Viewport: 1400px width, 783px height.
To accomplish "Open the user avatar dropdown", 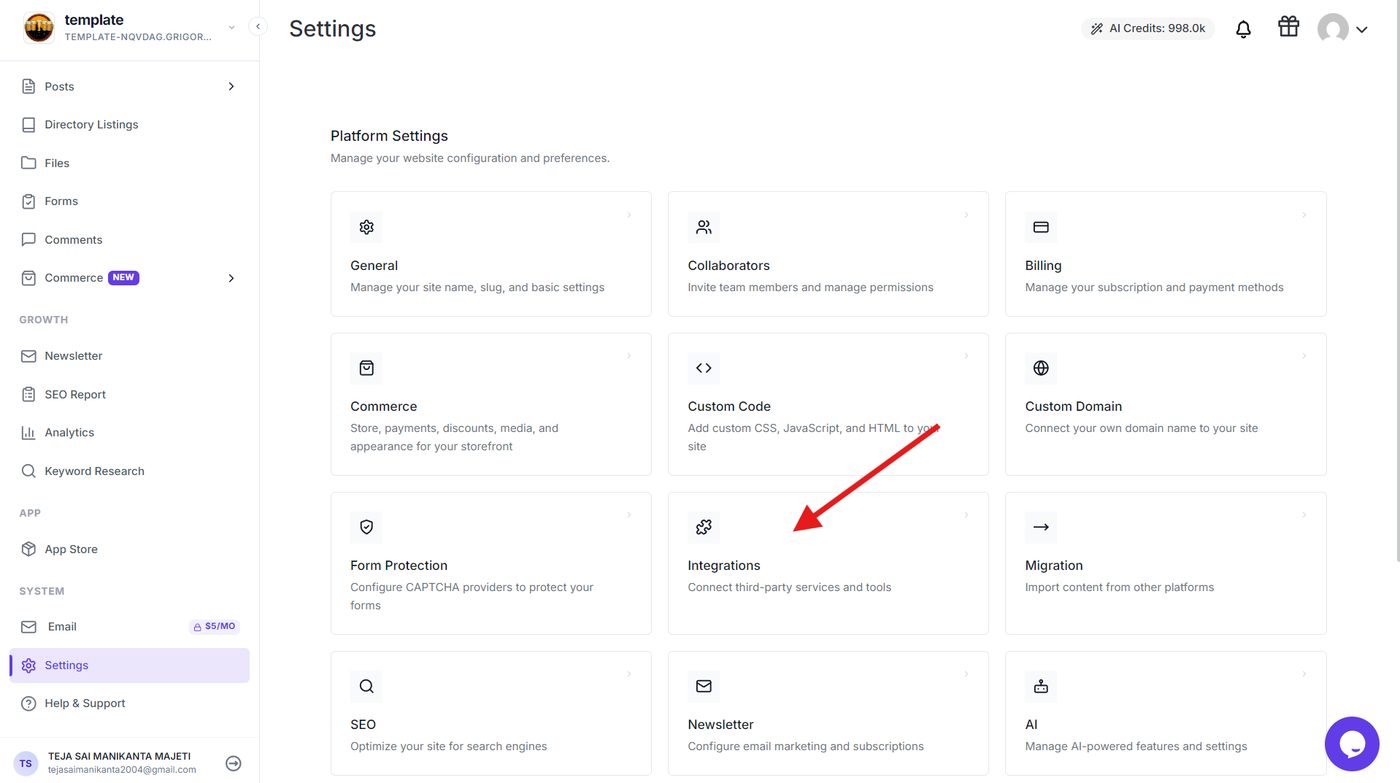I will [1342, 29].
